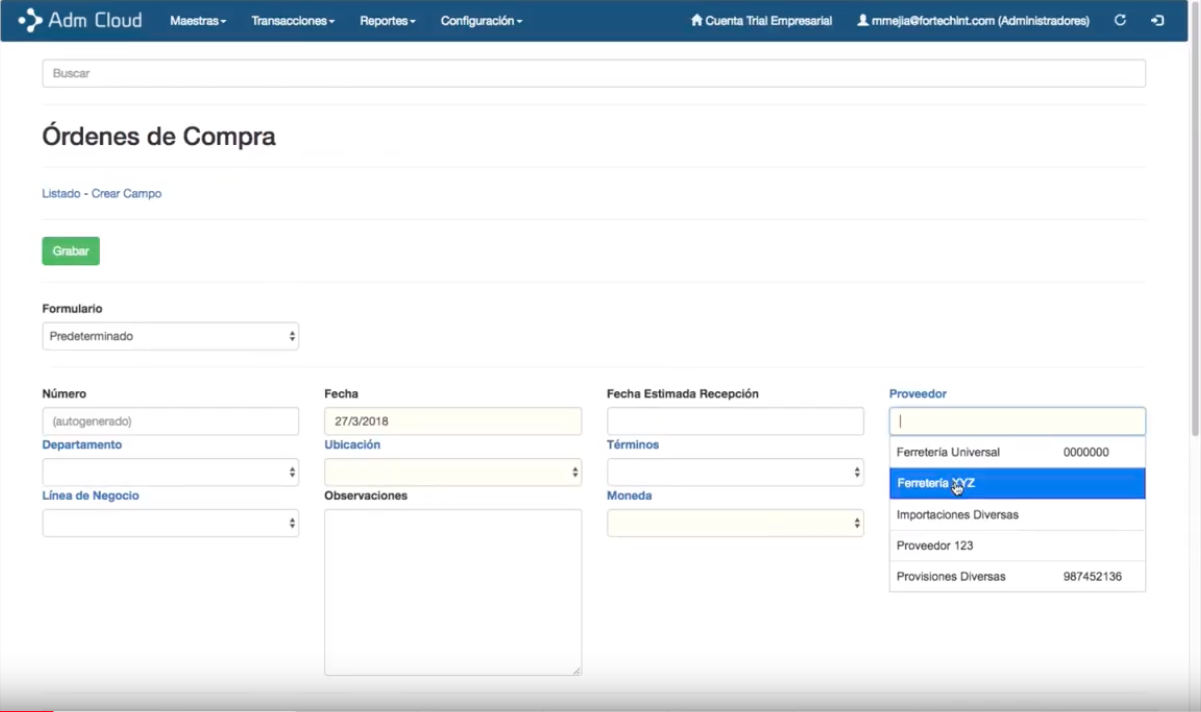Open the Formulario dropdown
This screenshot has height=712, width=1201.
click(170, 336)
